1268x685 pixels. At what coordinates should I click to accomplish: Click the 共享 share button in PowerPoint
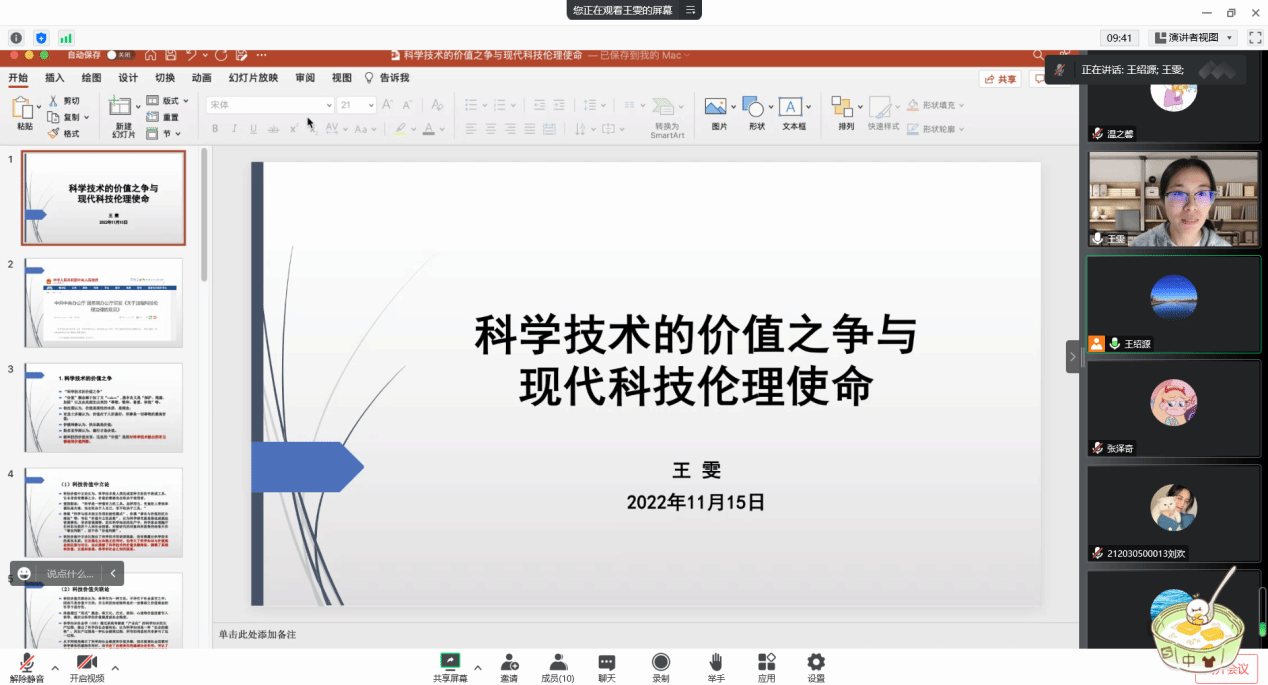point(1000,79)
